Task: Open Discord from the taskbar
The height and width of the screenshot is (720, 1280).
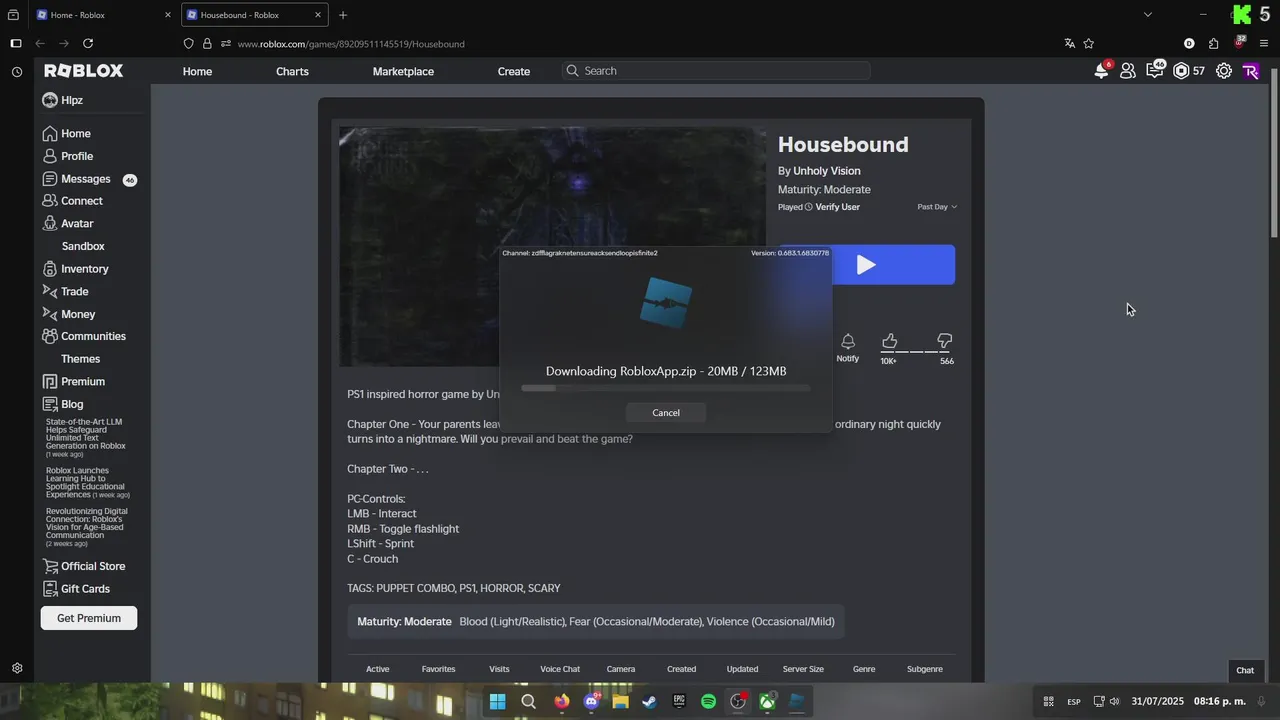Action: [591, 702]
